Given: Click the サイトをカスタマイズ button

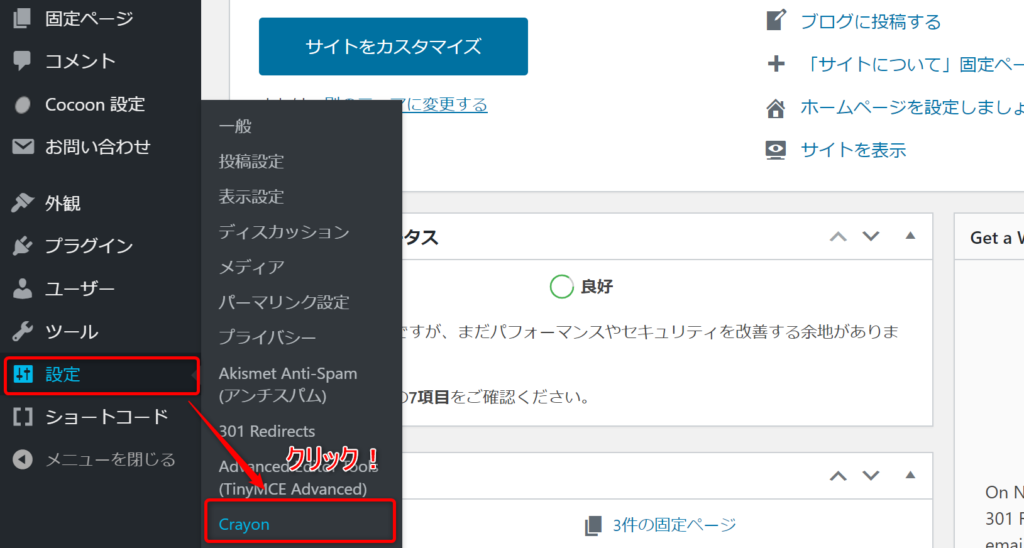Looking at the screenshot, I should click(393, 46).
